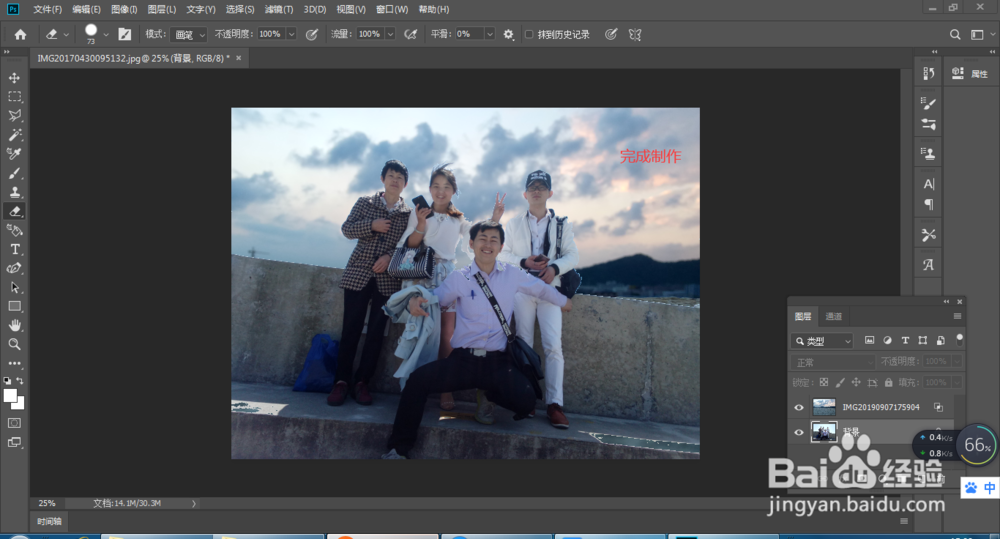This screenshot has height=539, width=1000.
Task: Select the Rectangle shape tool
Action: pyautogui.click(x=14, y=306)
